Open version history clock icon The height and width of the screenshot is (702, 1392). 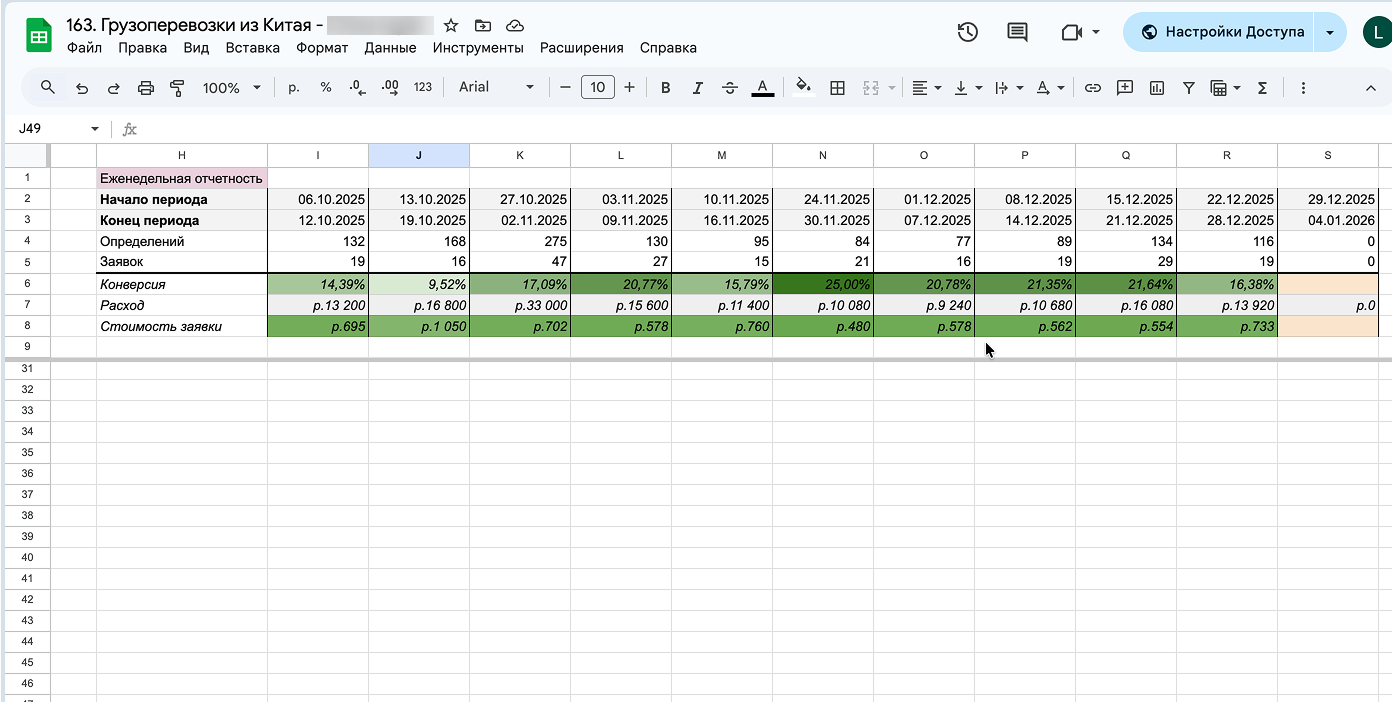click(967, 32)
